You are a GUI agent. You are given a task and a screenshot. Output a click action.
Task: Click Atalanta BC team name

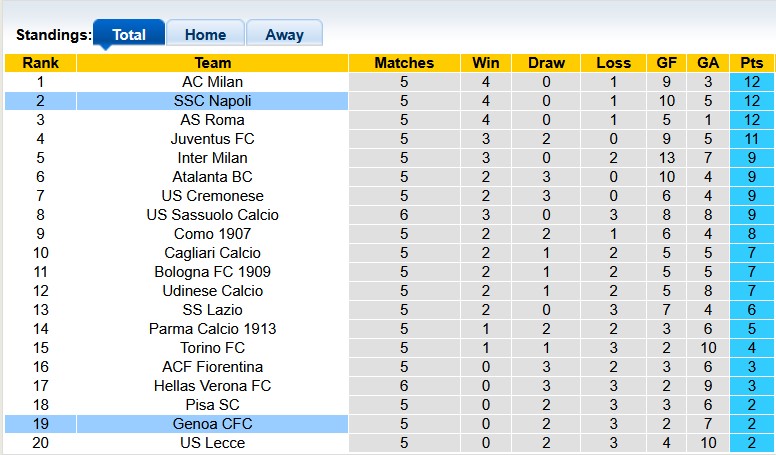pyautogui.click(x=212, y=177)
